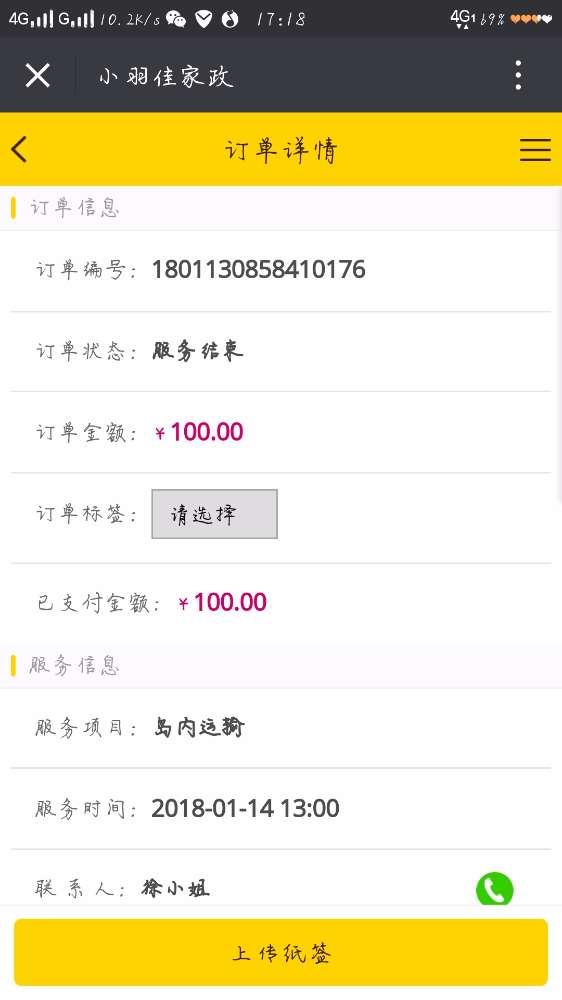Image resolution: width=562 pixels, height=1000 pixels.
Task: Tap the 订单信息 section header
Action: (x=75, y=208)
